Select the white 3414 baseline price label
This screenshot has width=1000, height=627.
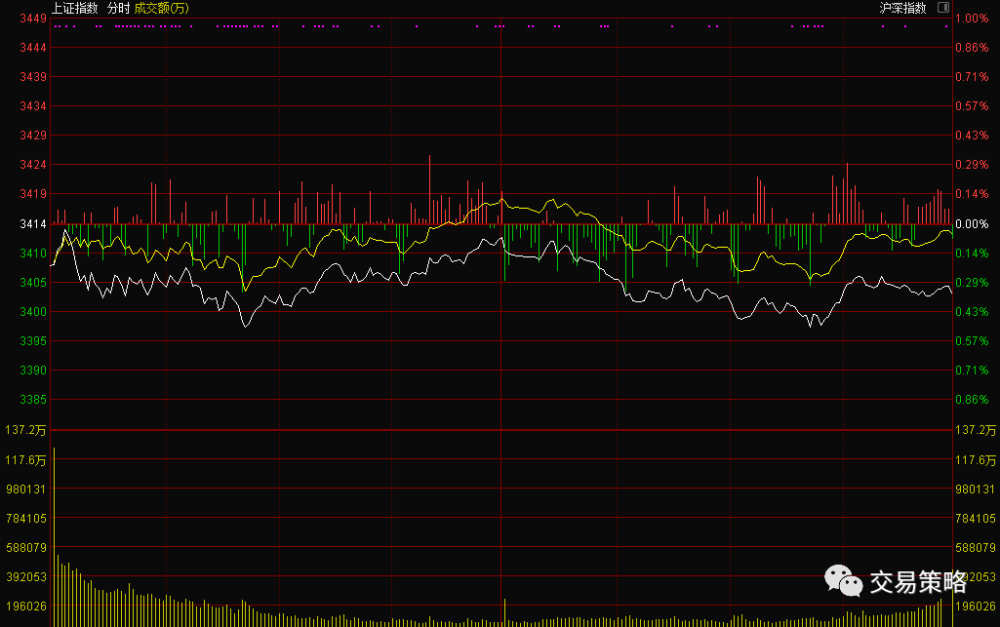[33, 224]
